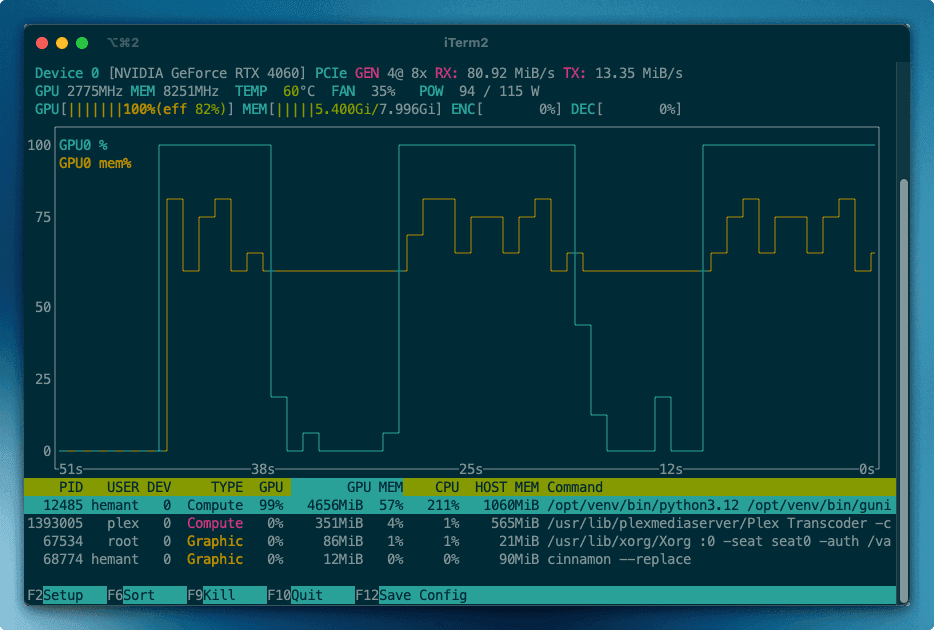Click the POW 94 / 115 W reading
The height and width of the screenshot is (630, 934).
pyautogui.click(x=479, y=91)
